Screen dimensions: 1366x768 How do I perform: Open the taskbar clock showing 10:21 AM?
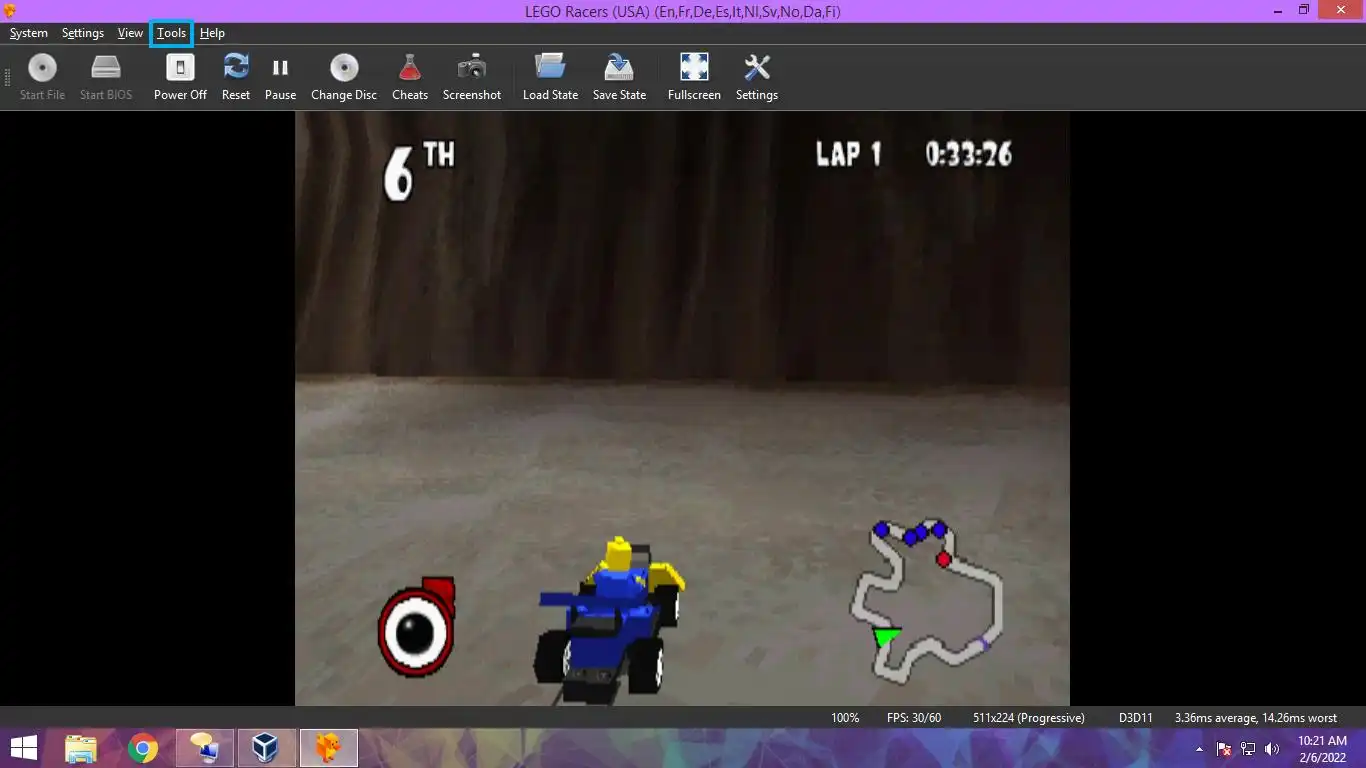coord(1322,749)
